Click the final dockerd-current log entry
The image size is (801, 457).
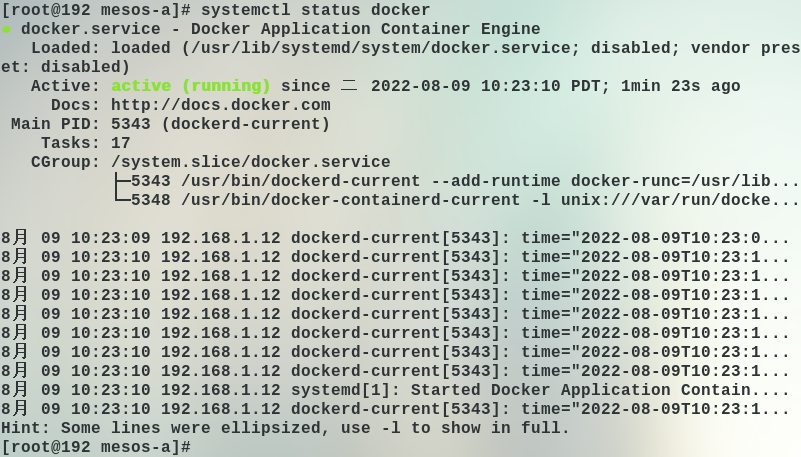pos(396,409)
